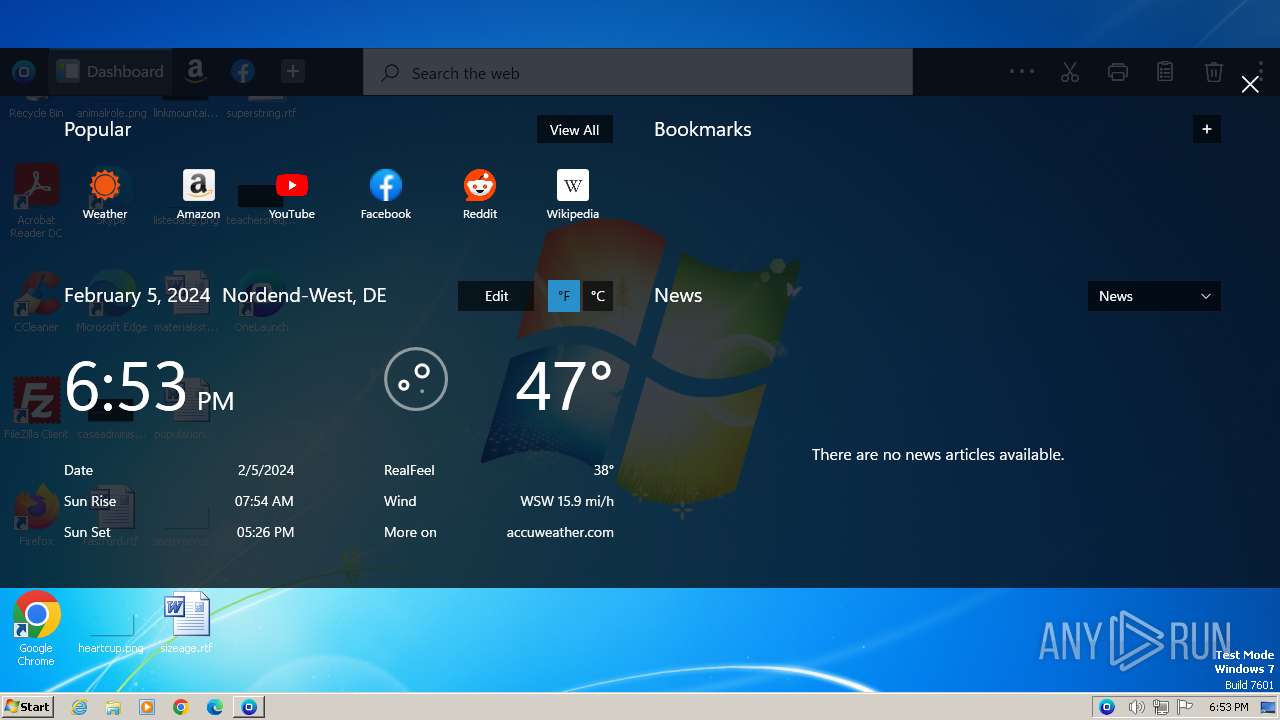Screen dimensions: 1280x720
Task: Click the weather condition icon
Action: 416,379
